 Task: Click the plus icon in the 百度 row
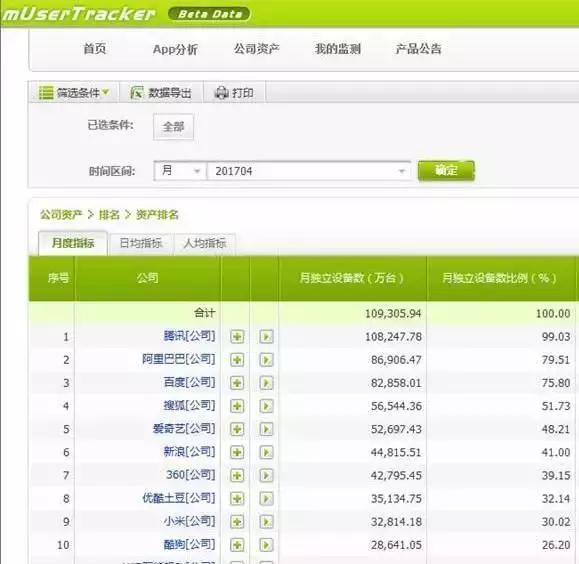tap(237, 383)
